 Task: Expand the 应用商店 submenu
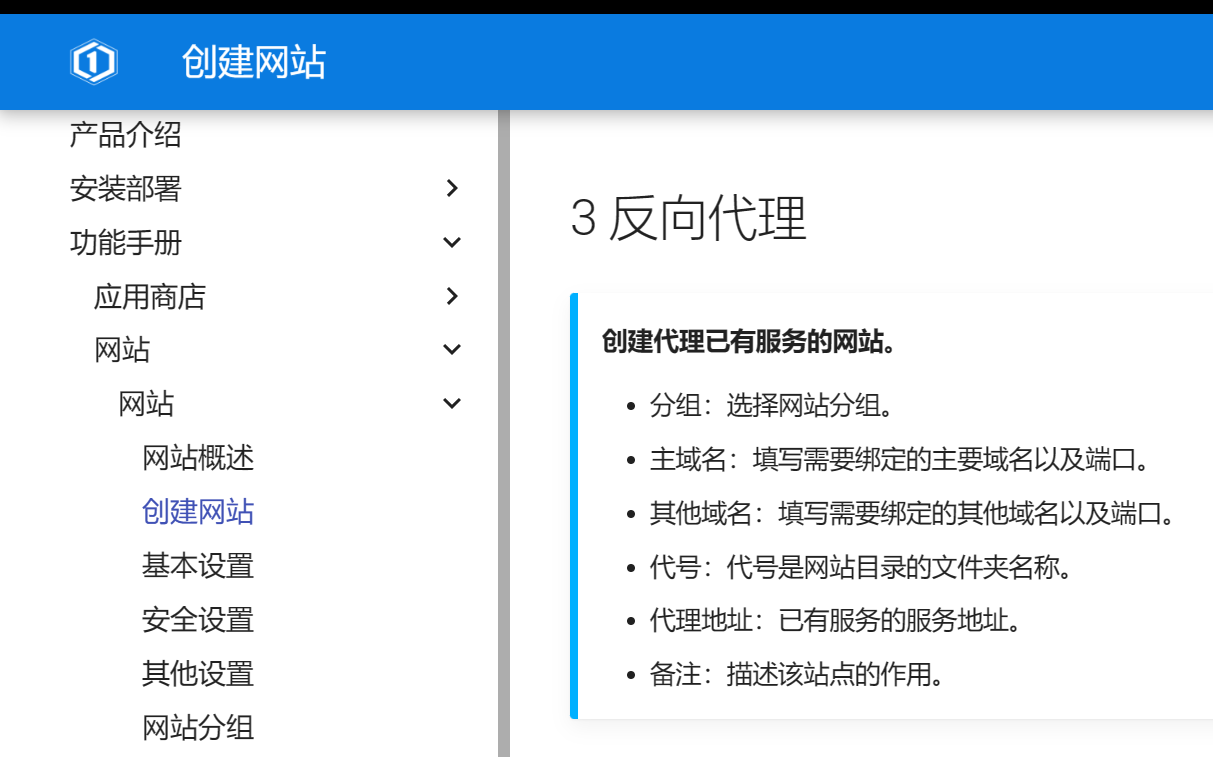[452, 296]
